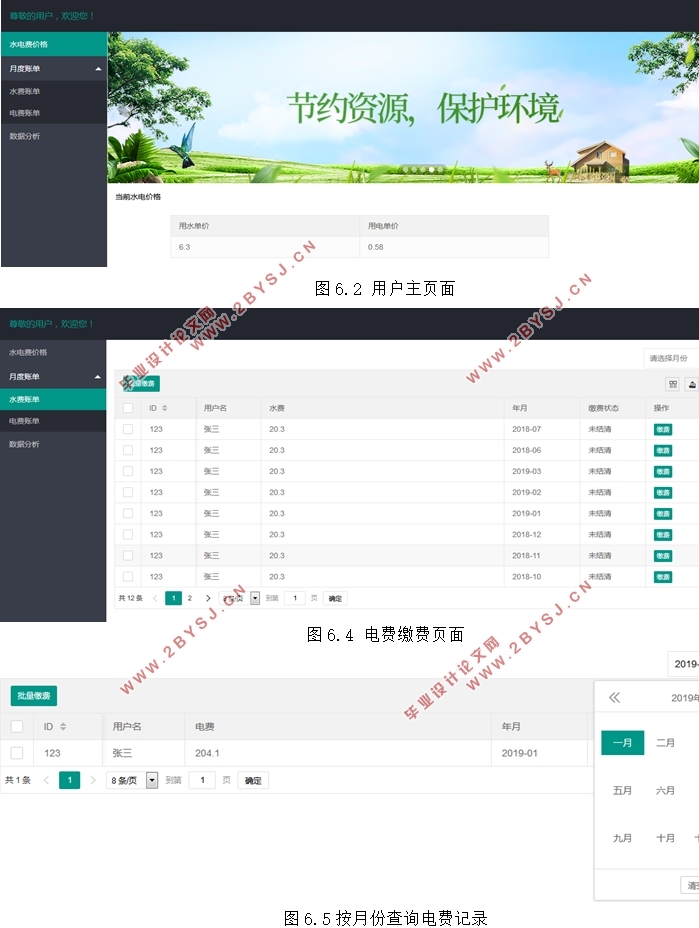The image size is (699, 928).
Task: Open 电费账单 in the homepage sidebar
Action: pos(54,113)
